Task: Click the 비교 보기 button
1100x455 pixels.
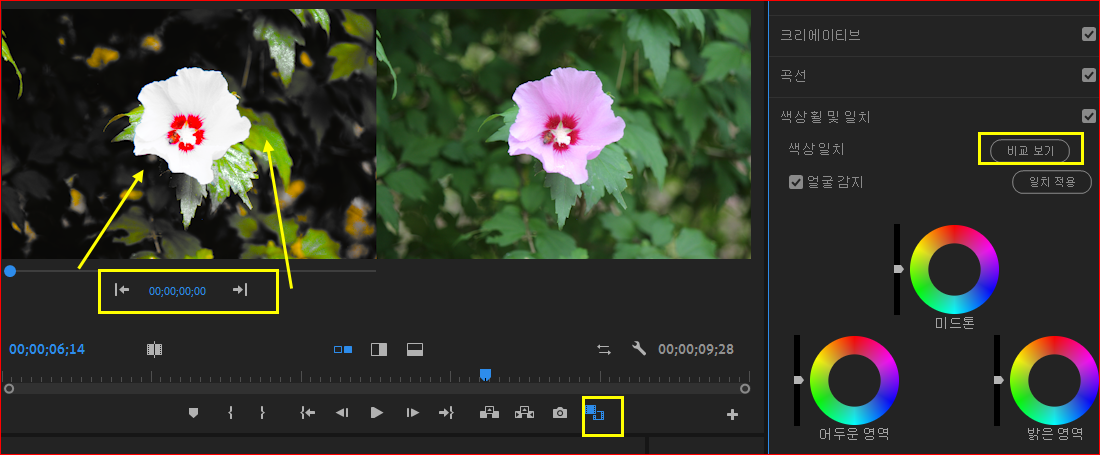Action: [1030, 151]
